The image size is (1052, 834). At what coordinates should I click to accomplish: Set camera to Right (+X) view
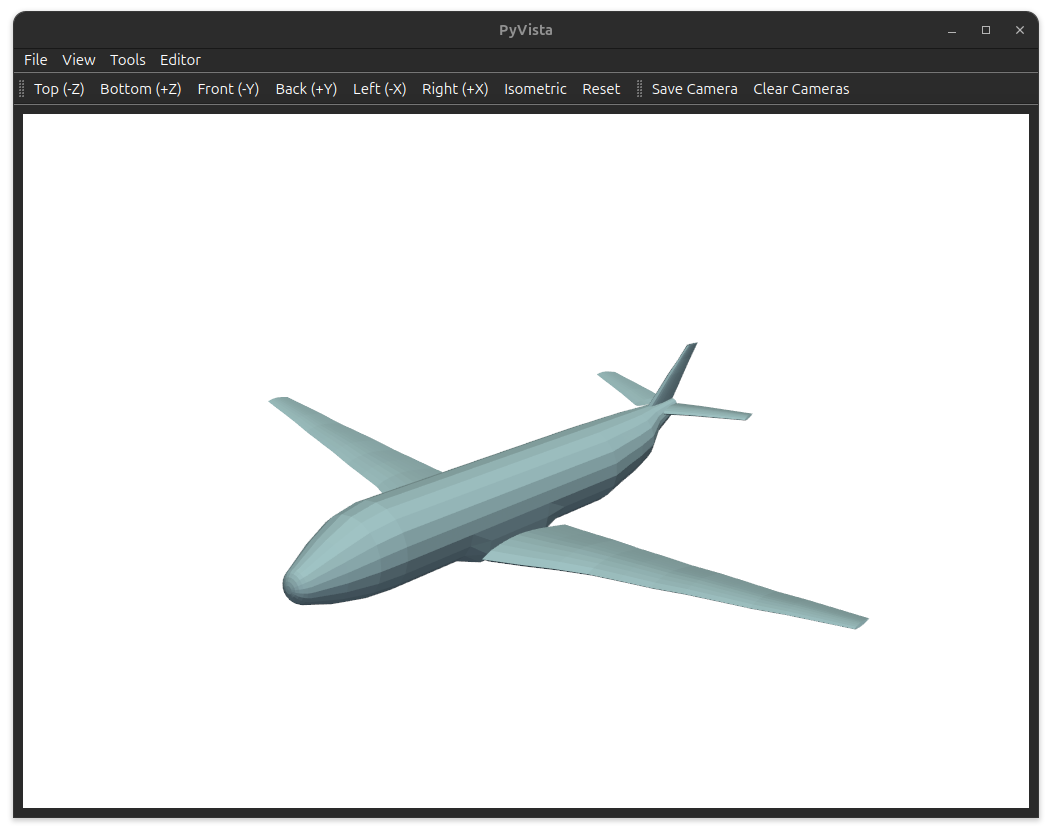pyautogui.click(x=455, y=89)
